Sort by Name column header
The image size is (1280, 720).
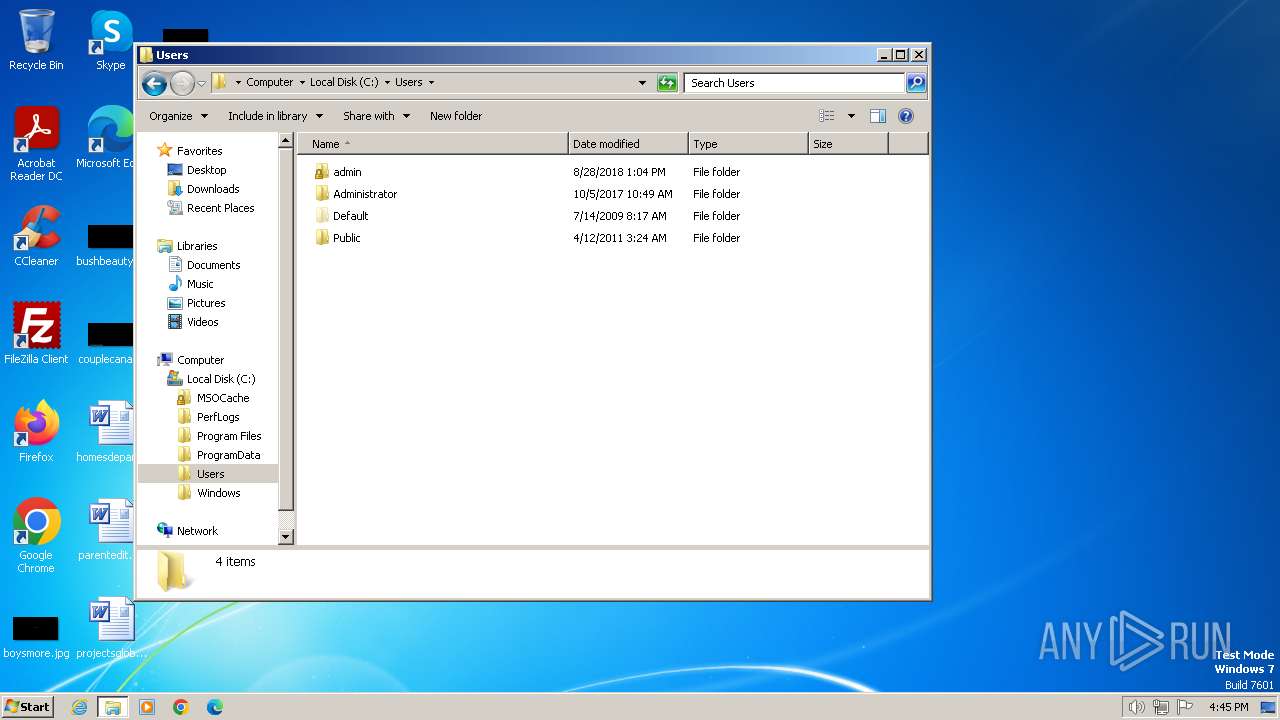tap(432, 144)
